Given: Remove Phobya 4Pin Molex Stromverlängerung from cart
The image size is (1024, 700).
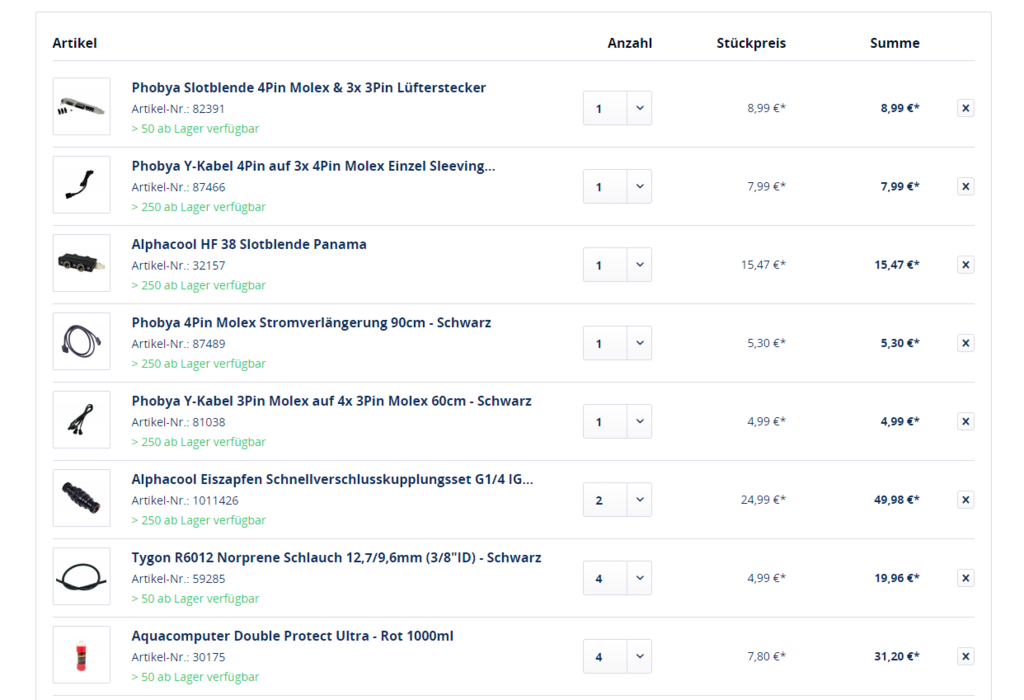Looking at the screenshot, I should (x=965, y=343).
